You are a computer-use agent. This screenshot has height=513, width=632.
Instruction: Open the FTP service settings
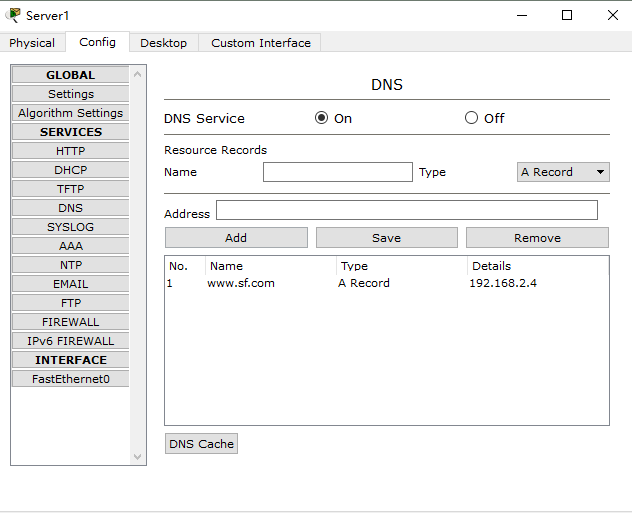click(71, 303)
